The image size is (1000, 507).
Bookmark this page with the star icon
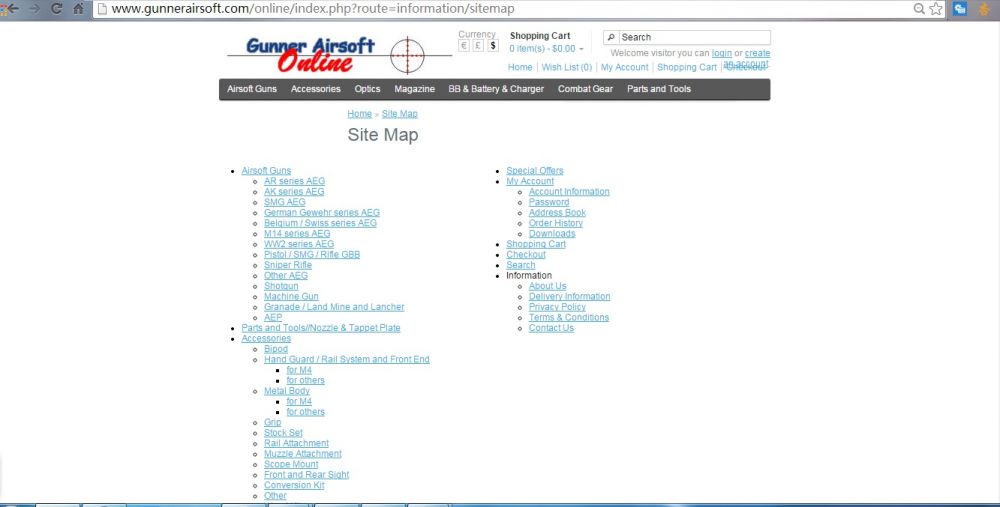[936, 8]
